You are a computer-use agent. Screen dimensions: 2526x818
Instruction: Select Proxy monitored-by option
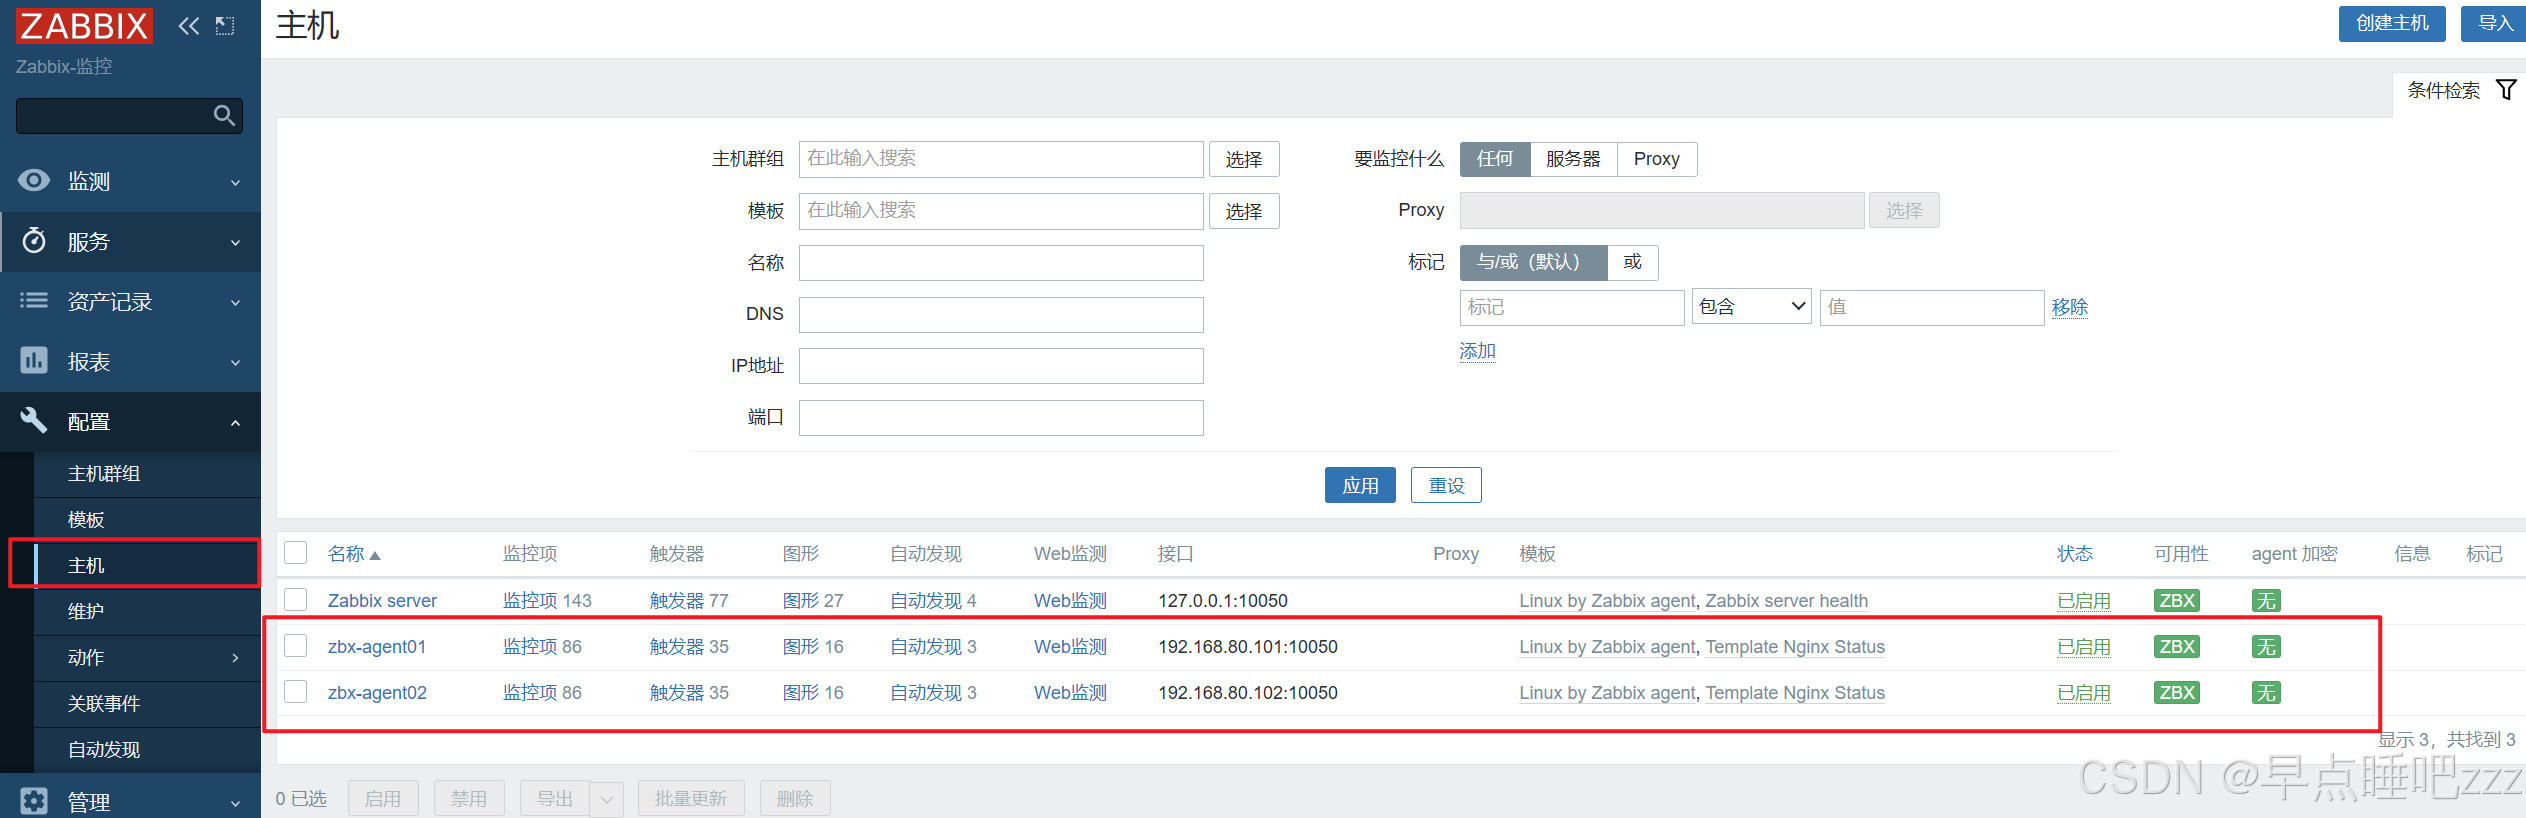tap(1657, 159)
